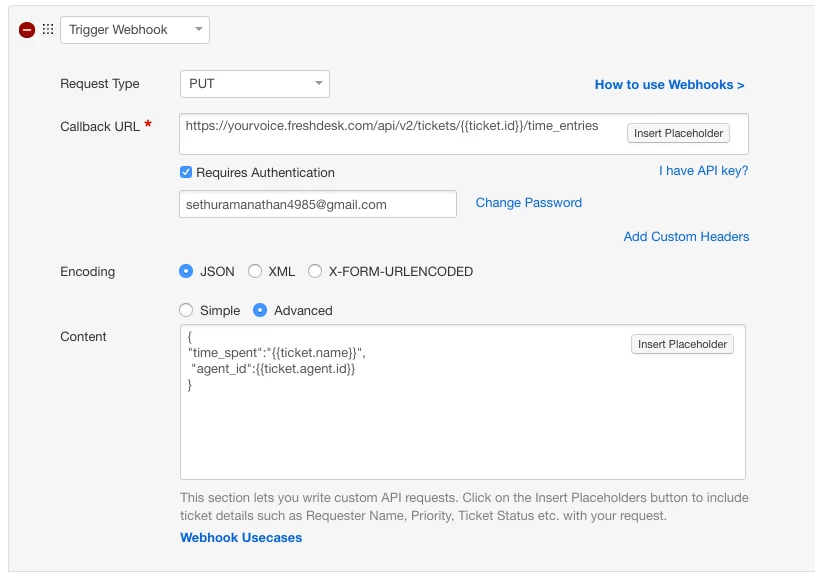Click the Callback URL label
The height and width of the screenshot is (572, 815).
coord(100,126)
